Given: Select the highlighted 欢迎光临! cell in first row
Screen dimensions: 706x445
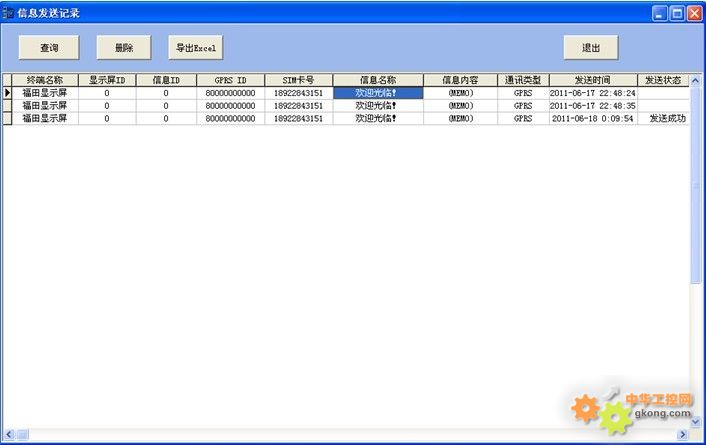Looking at the screenshot, I should [x=377, y=93].
